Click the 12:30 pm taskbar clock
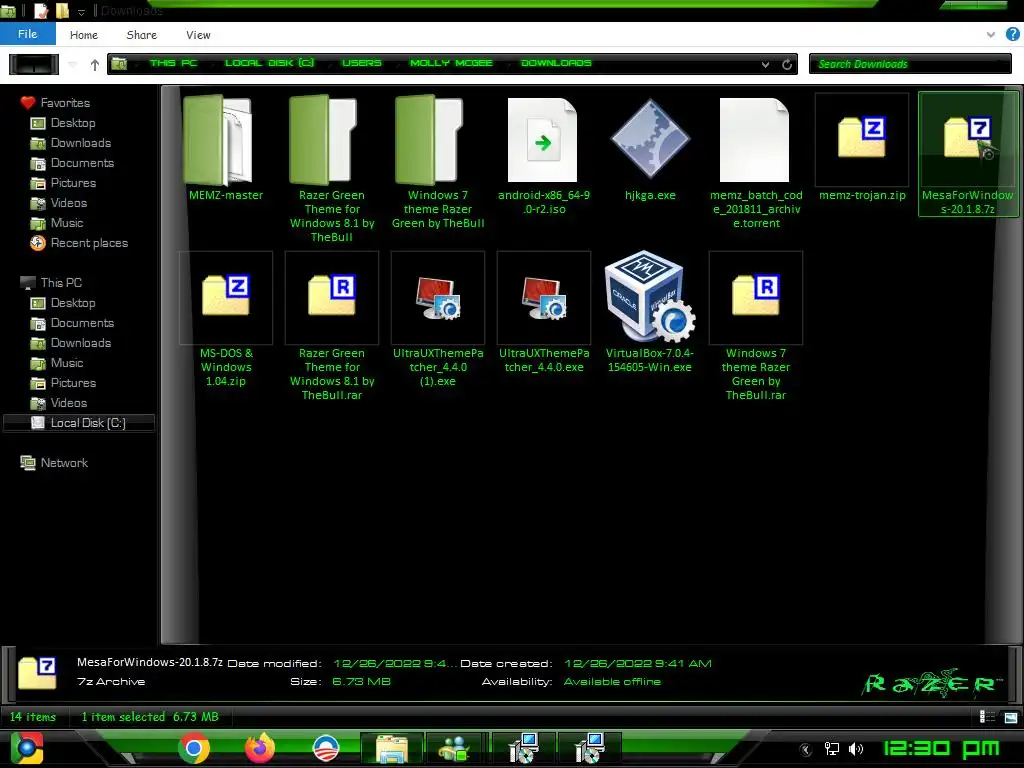The height and width of the screenshot is (768, 1024). 941,748
